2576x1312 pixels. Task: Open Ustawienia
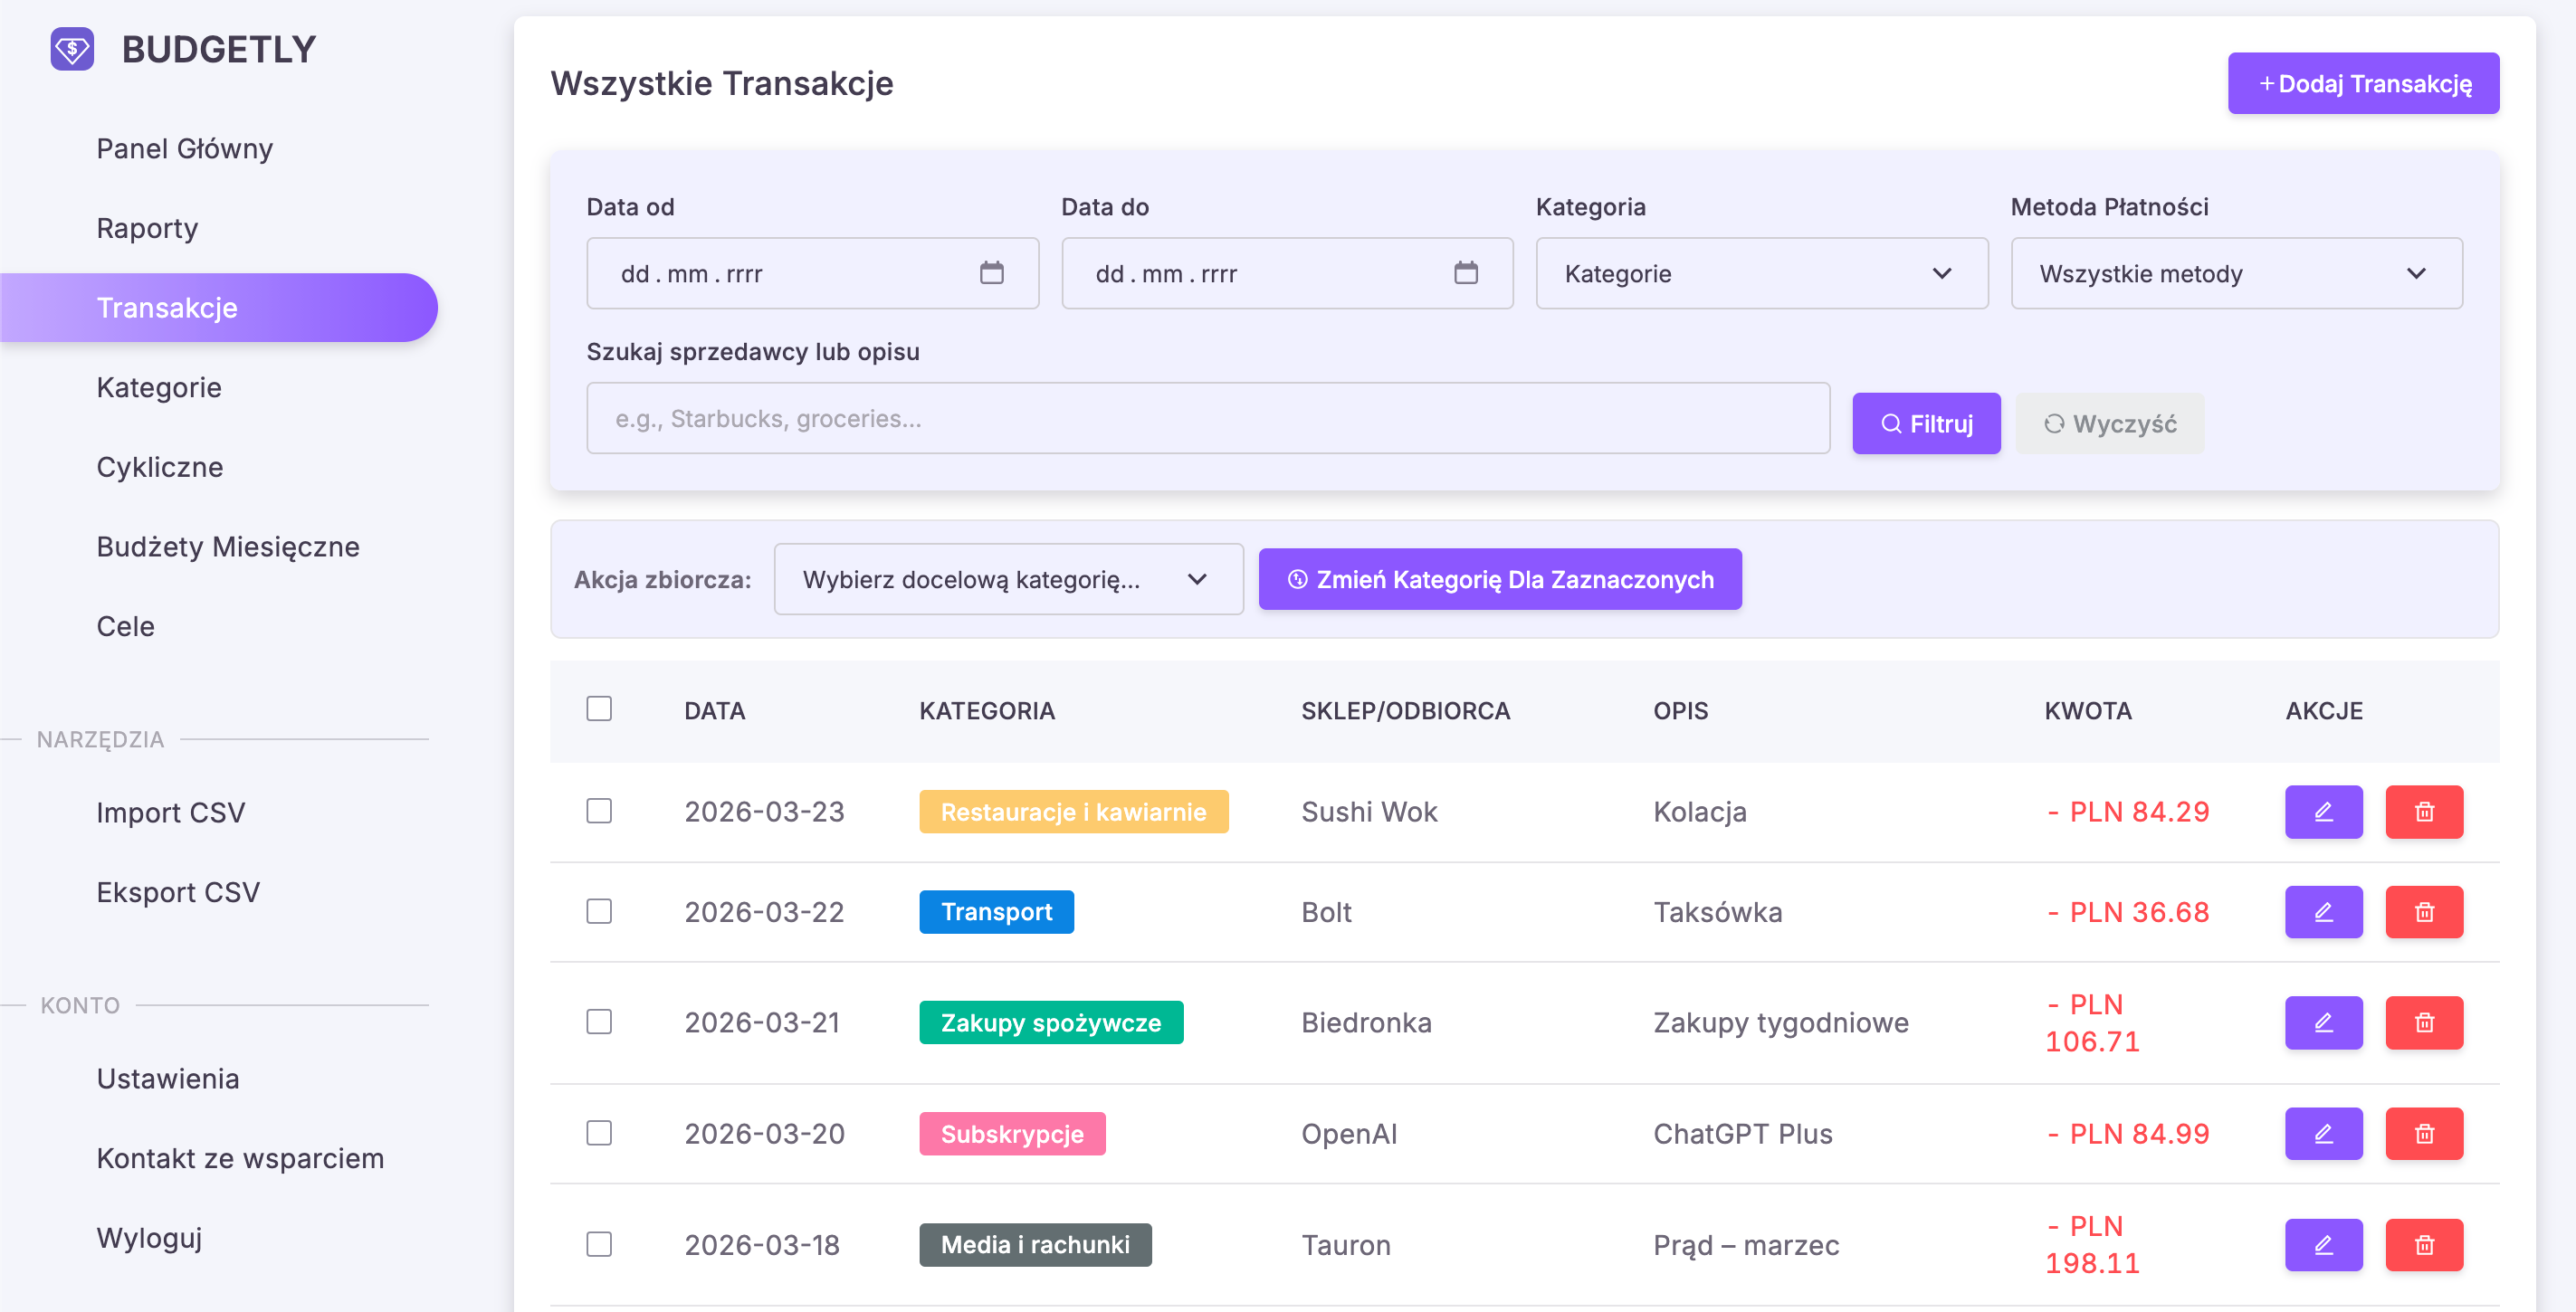[x=168, y=1078]
